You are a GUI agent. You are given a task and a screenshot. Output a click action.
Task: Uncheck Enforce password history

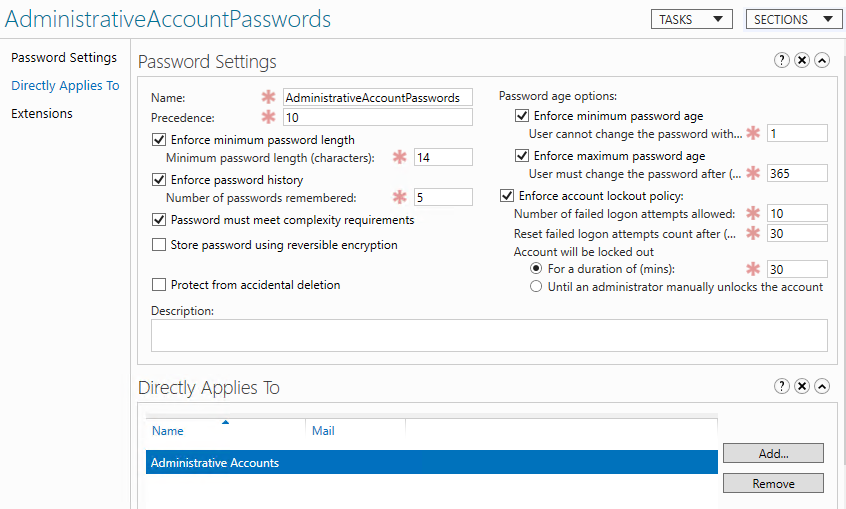pyautogui.click(x=159, y=180)
